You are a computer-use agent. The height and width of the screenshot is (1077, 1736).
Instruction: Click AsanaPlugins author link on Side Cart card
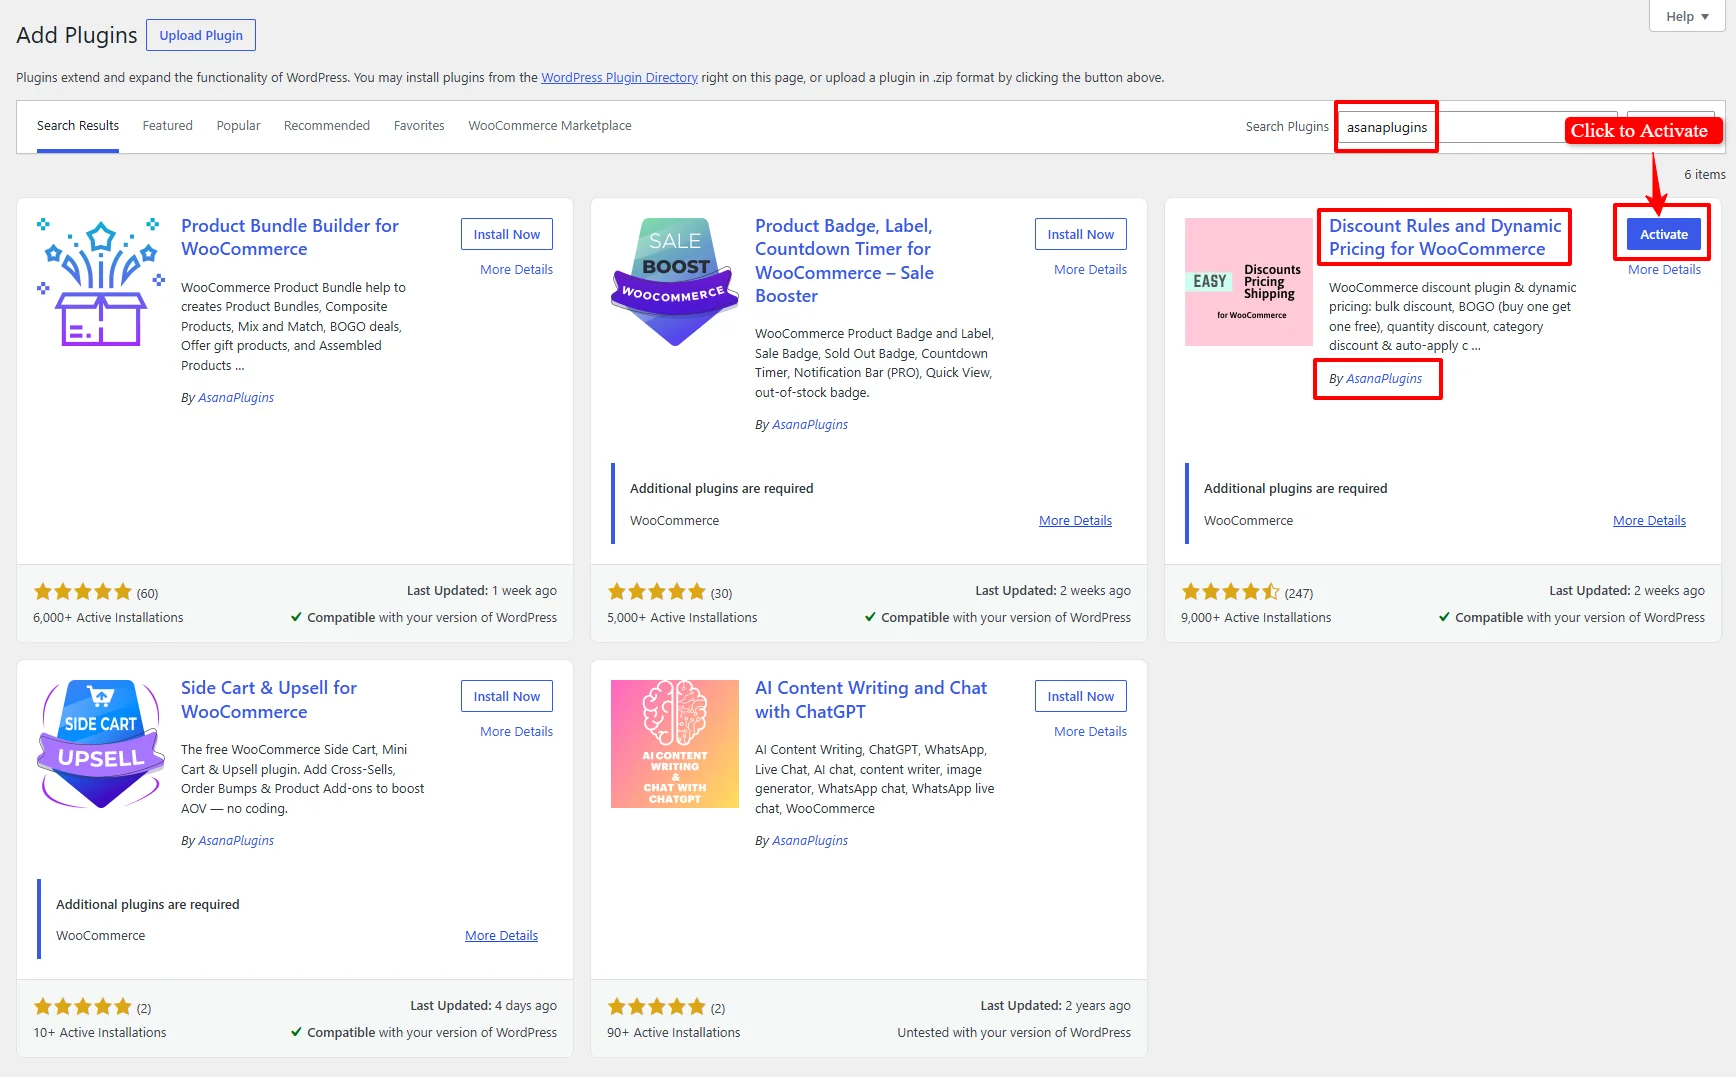(x=236, y=841)
